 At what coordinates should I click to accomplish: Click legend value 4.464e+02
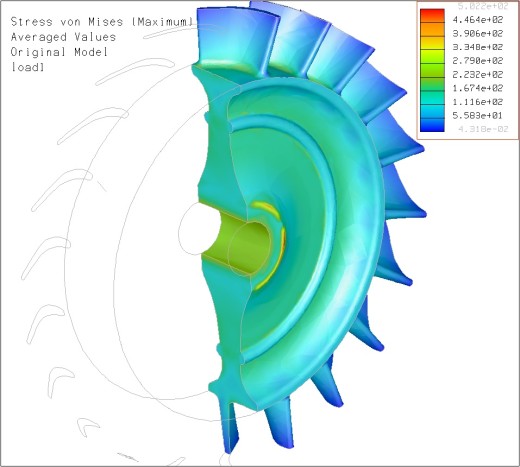tap(477, 20)
